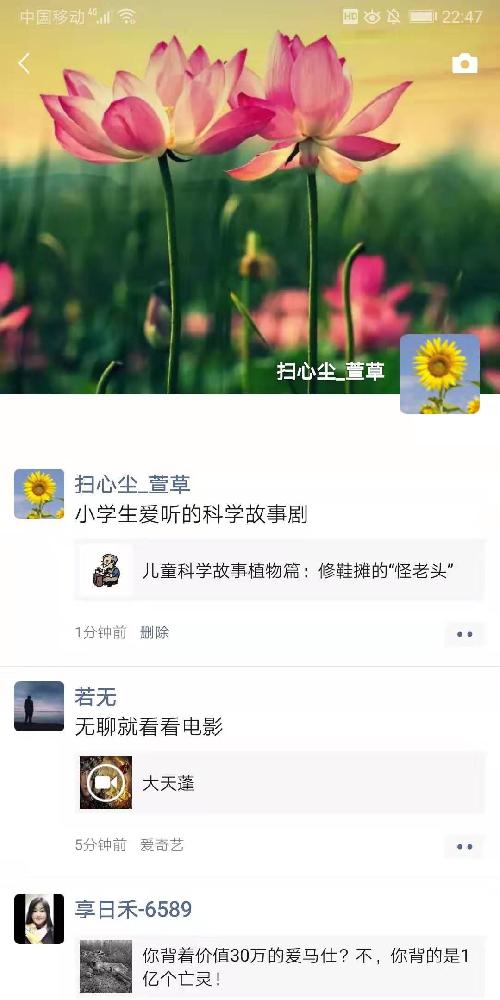Open 大天蓬 shared video card
Image resolution: width=500 pixels, height=1000 pixels.
click(280, 783)
